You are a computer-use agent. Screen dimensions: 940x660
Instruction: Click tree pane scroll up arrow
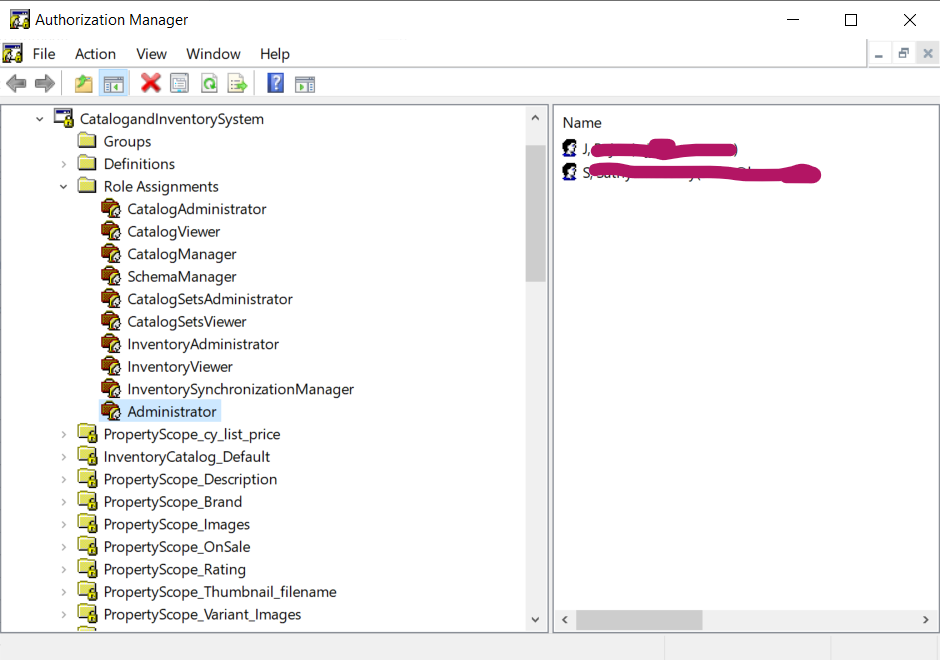[535, 118]
